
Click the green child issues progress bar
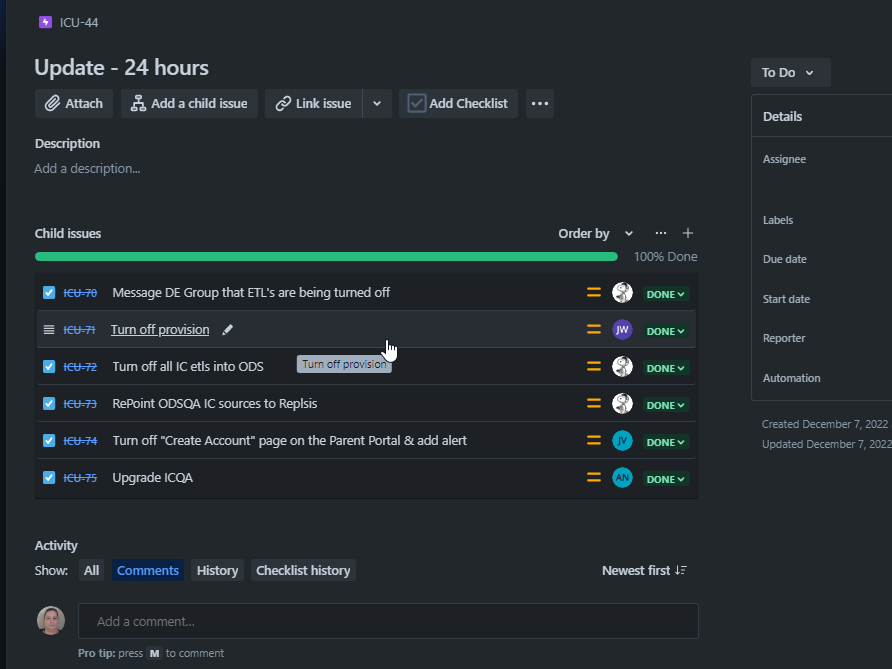point(326,257)
